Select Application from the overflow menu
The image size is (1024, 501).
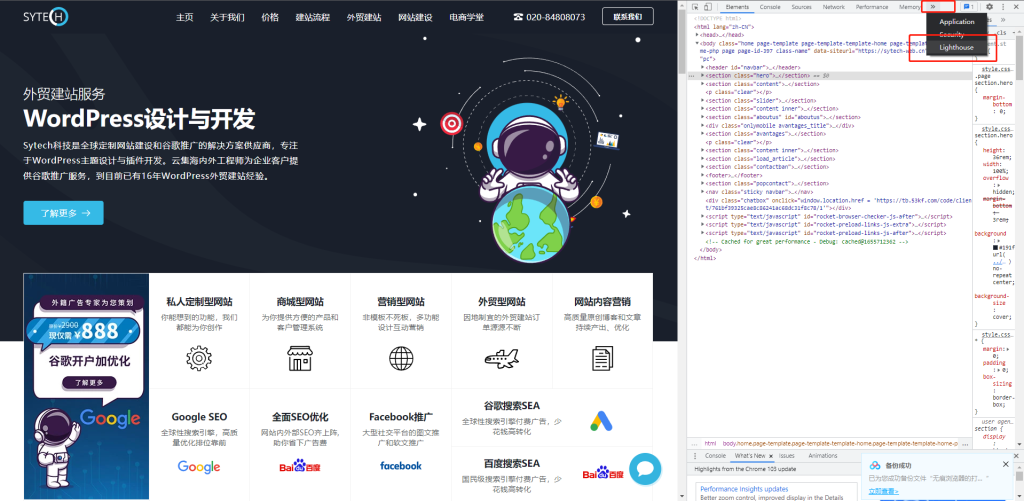tap(956, 22)
